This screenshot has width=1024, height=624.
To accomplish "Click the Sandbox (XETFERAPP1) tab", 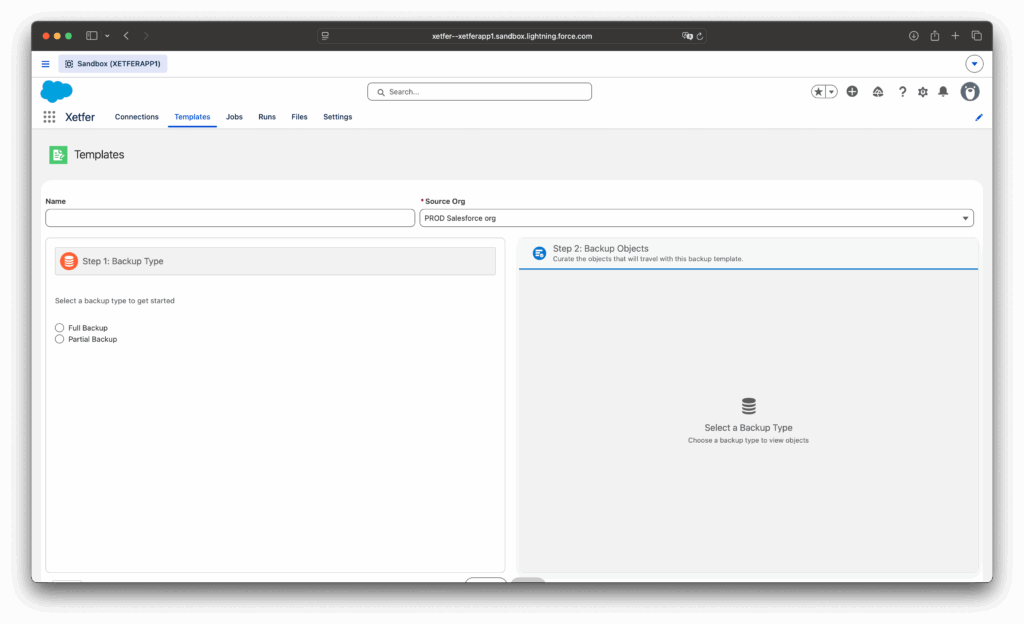I will coord(113,64).
